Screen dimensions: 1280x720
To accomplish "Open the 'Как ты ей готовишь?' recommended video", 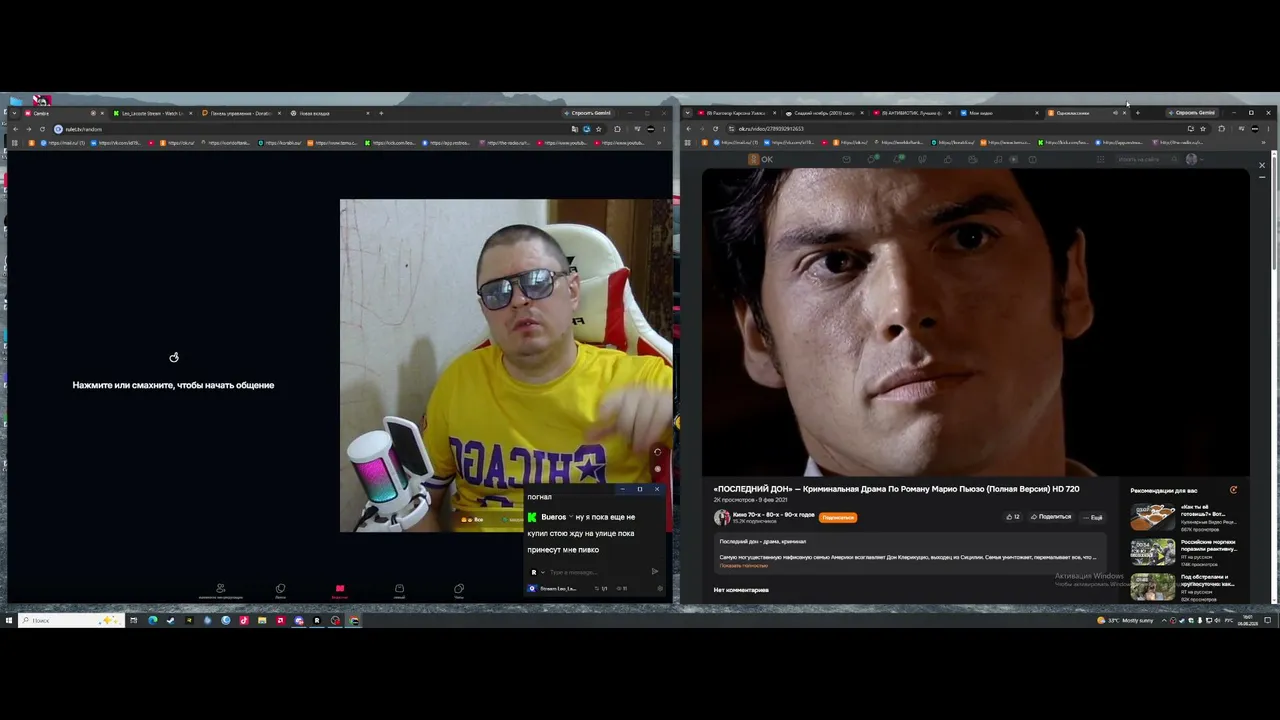I will pyautogui.click(x=1184, y=517).
